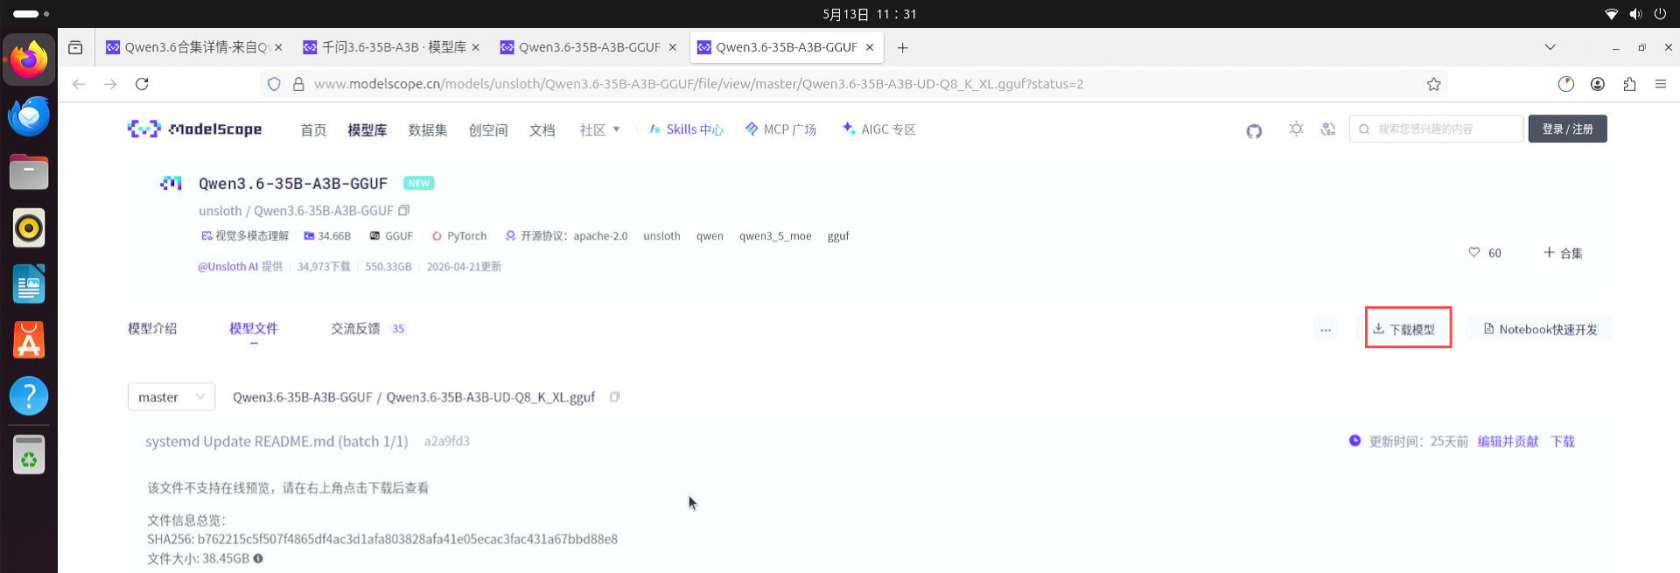Focus the ModelScope search box

tap(1436, 129)
